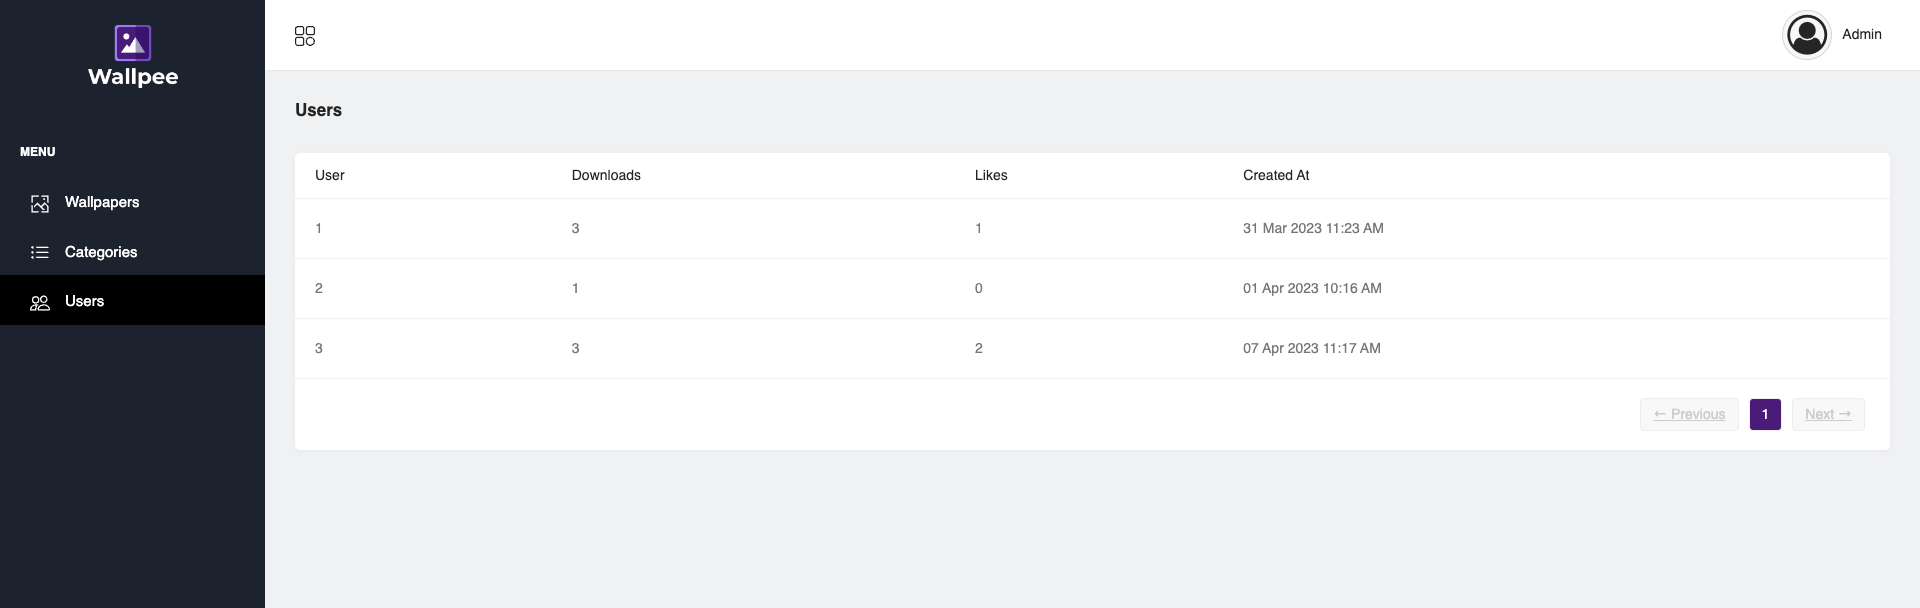Click the Created At column header
Image resolution: width=1920 pixels, height=608 pixels.
pyautogui.click(x=1276, y=175)
